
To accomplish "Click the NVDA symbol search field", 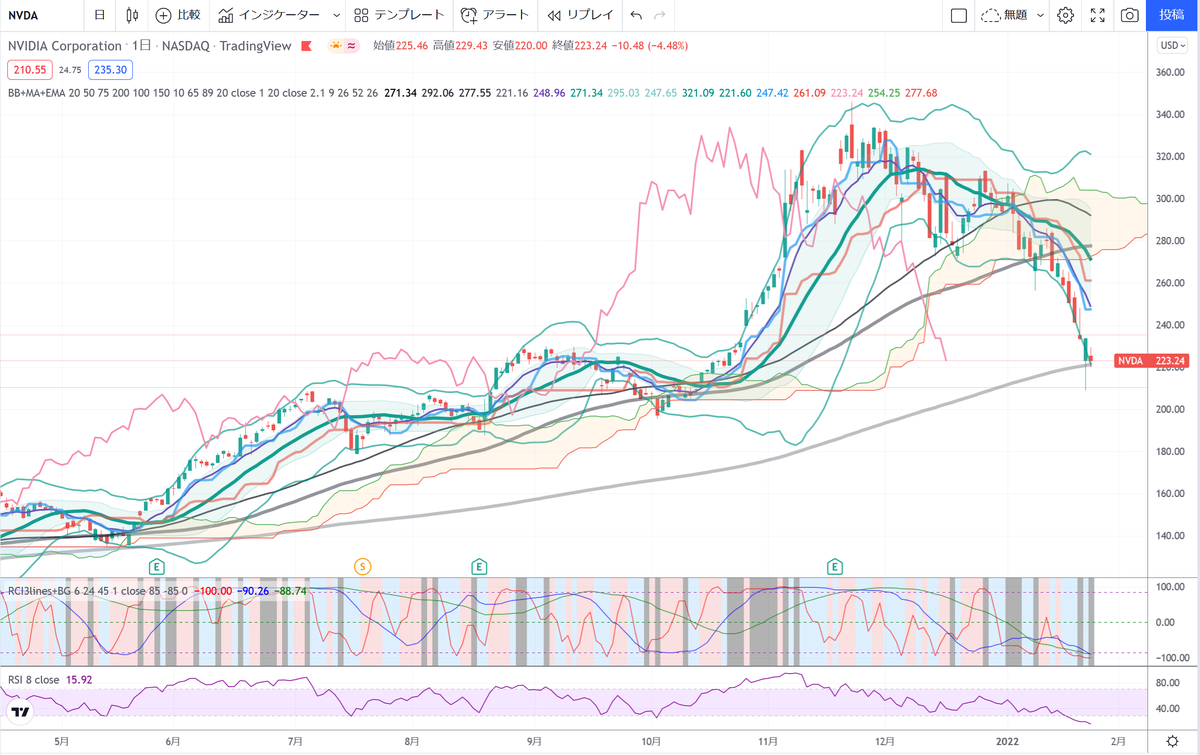I will point(40,15).
